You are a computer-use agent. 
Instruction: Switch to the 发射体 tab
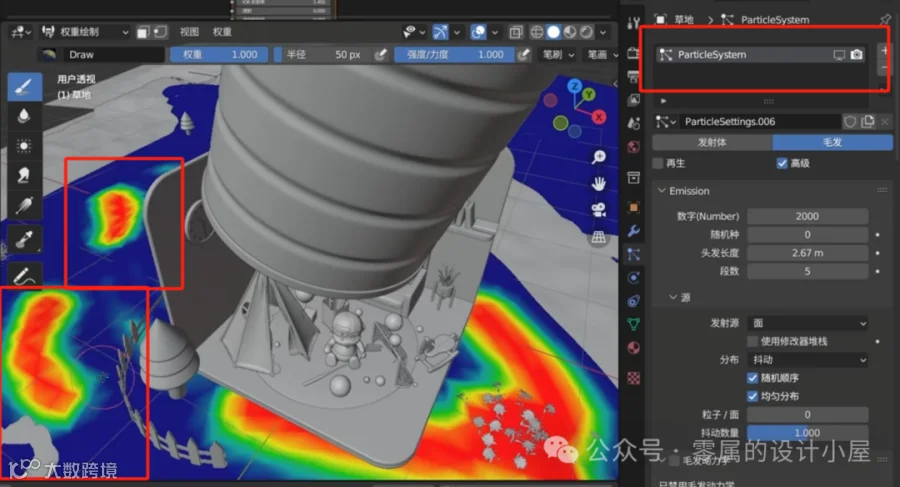coord(712,142)
